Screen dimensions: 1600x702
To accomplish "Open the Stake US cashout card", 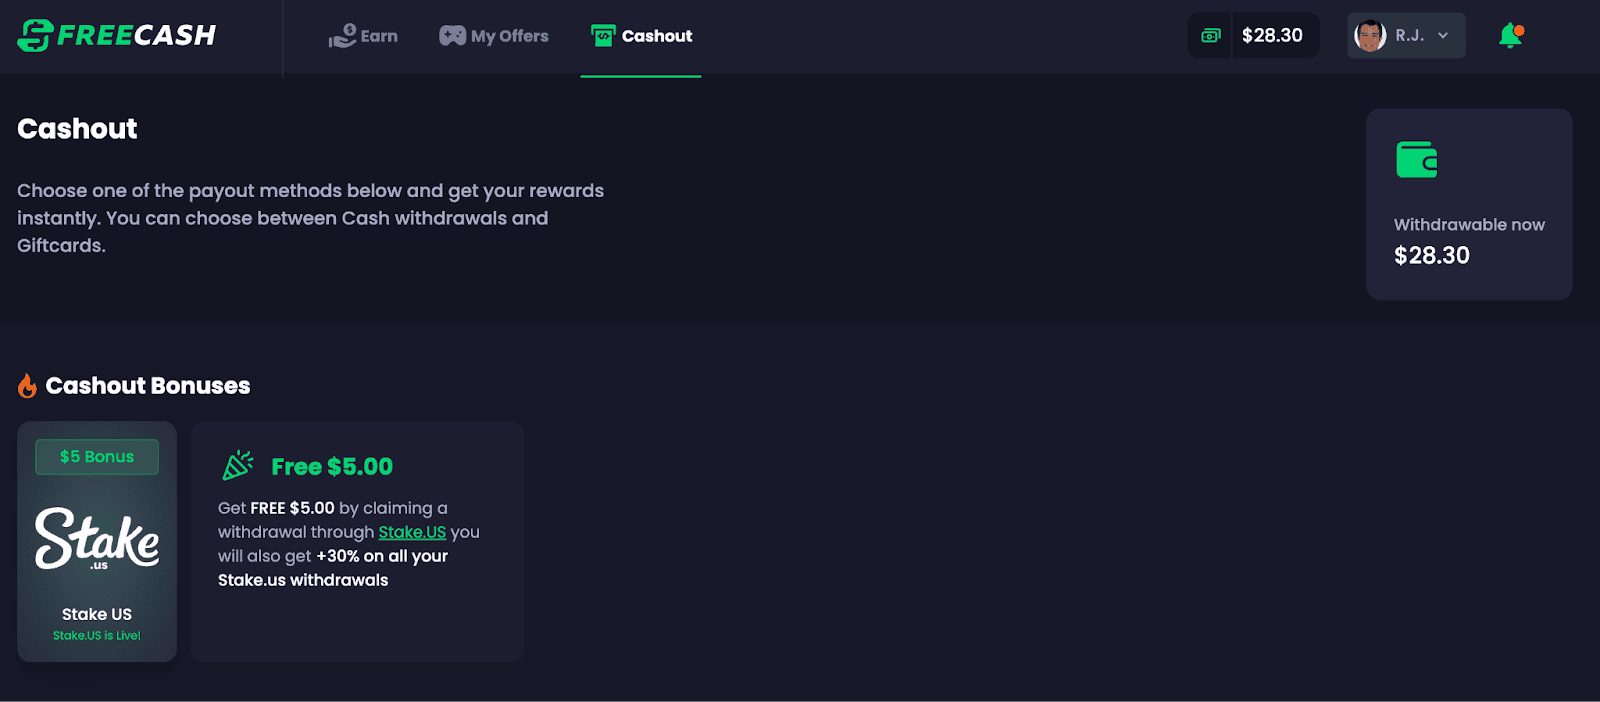I will (x=97, y=541).
